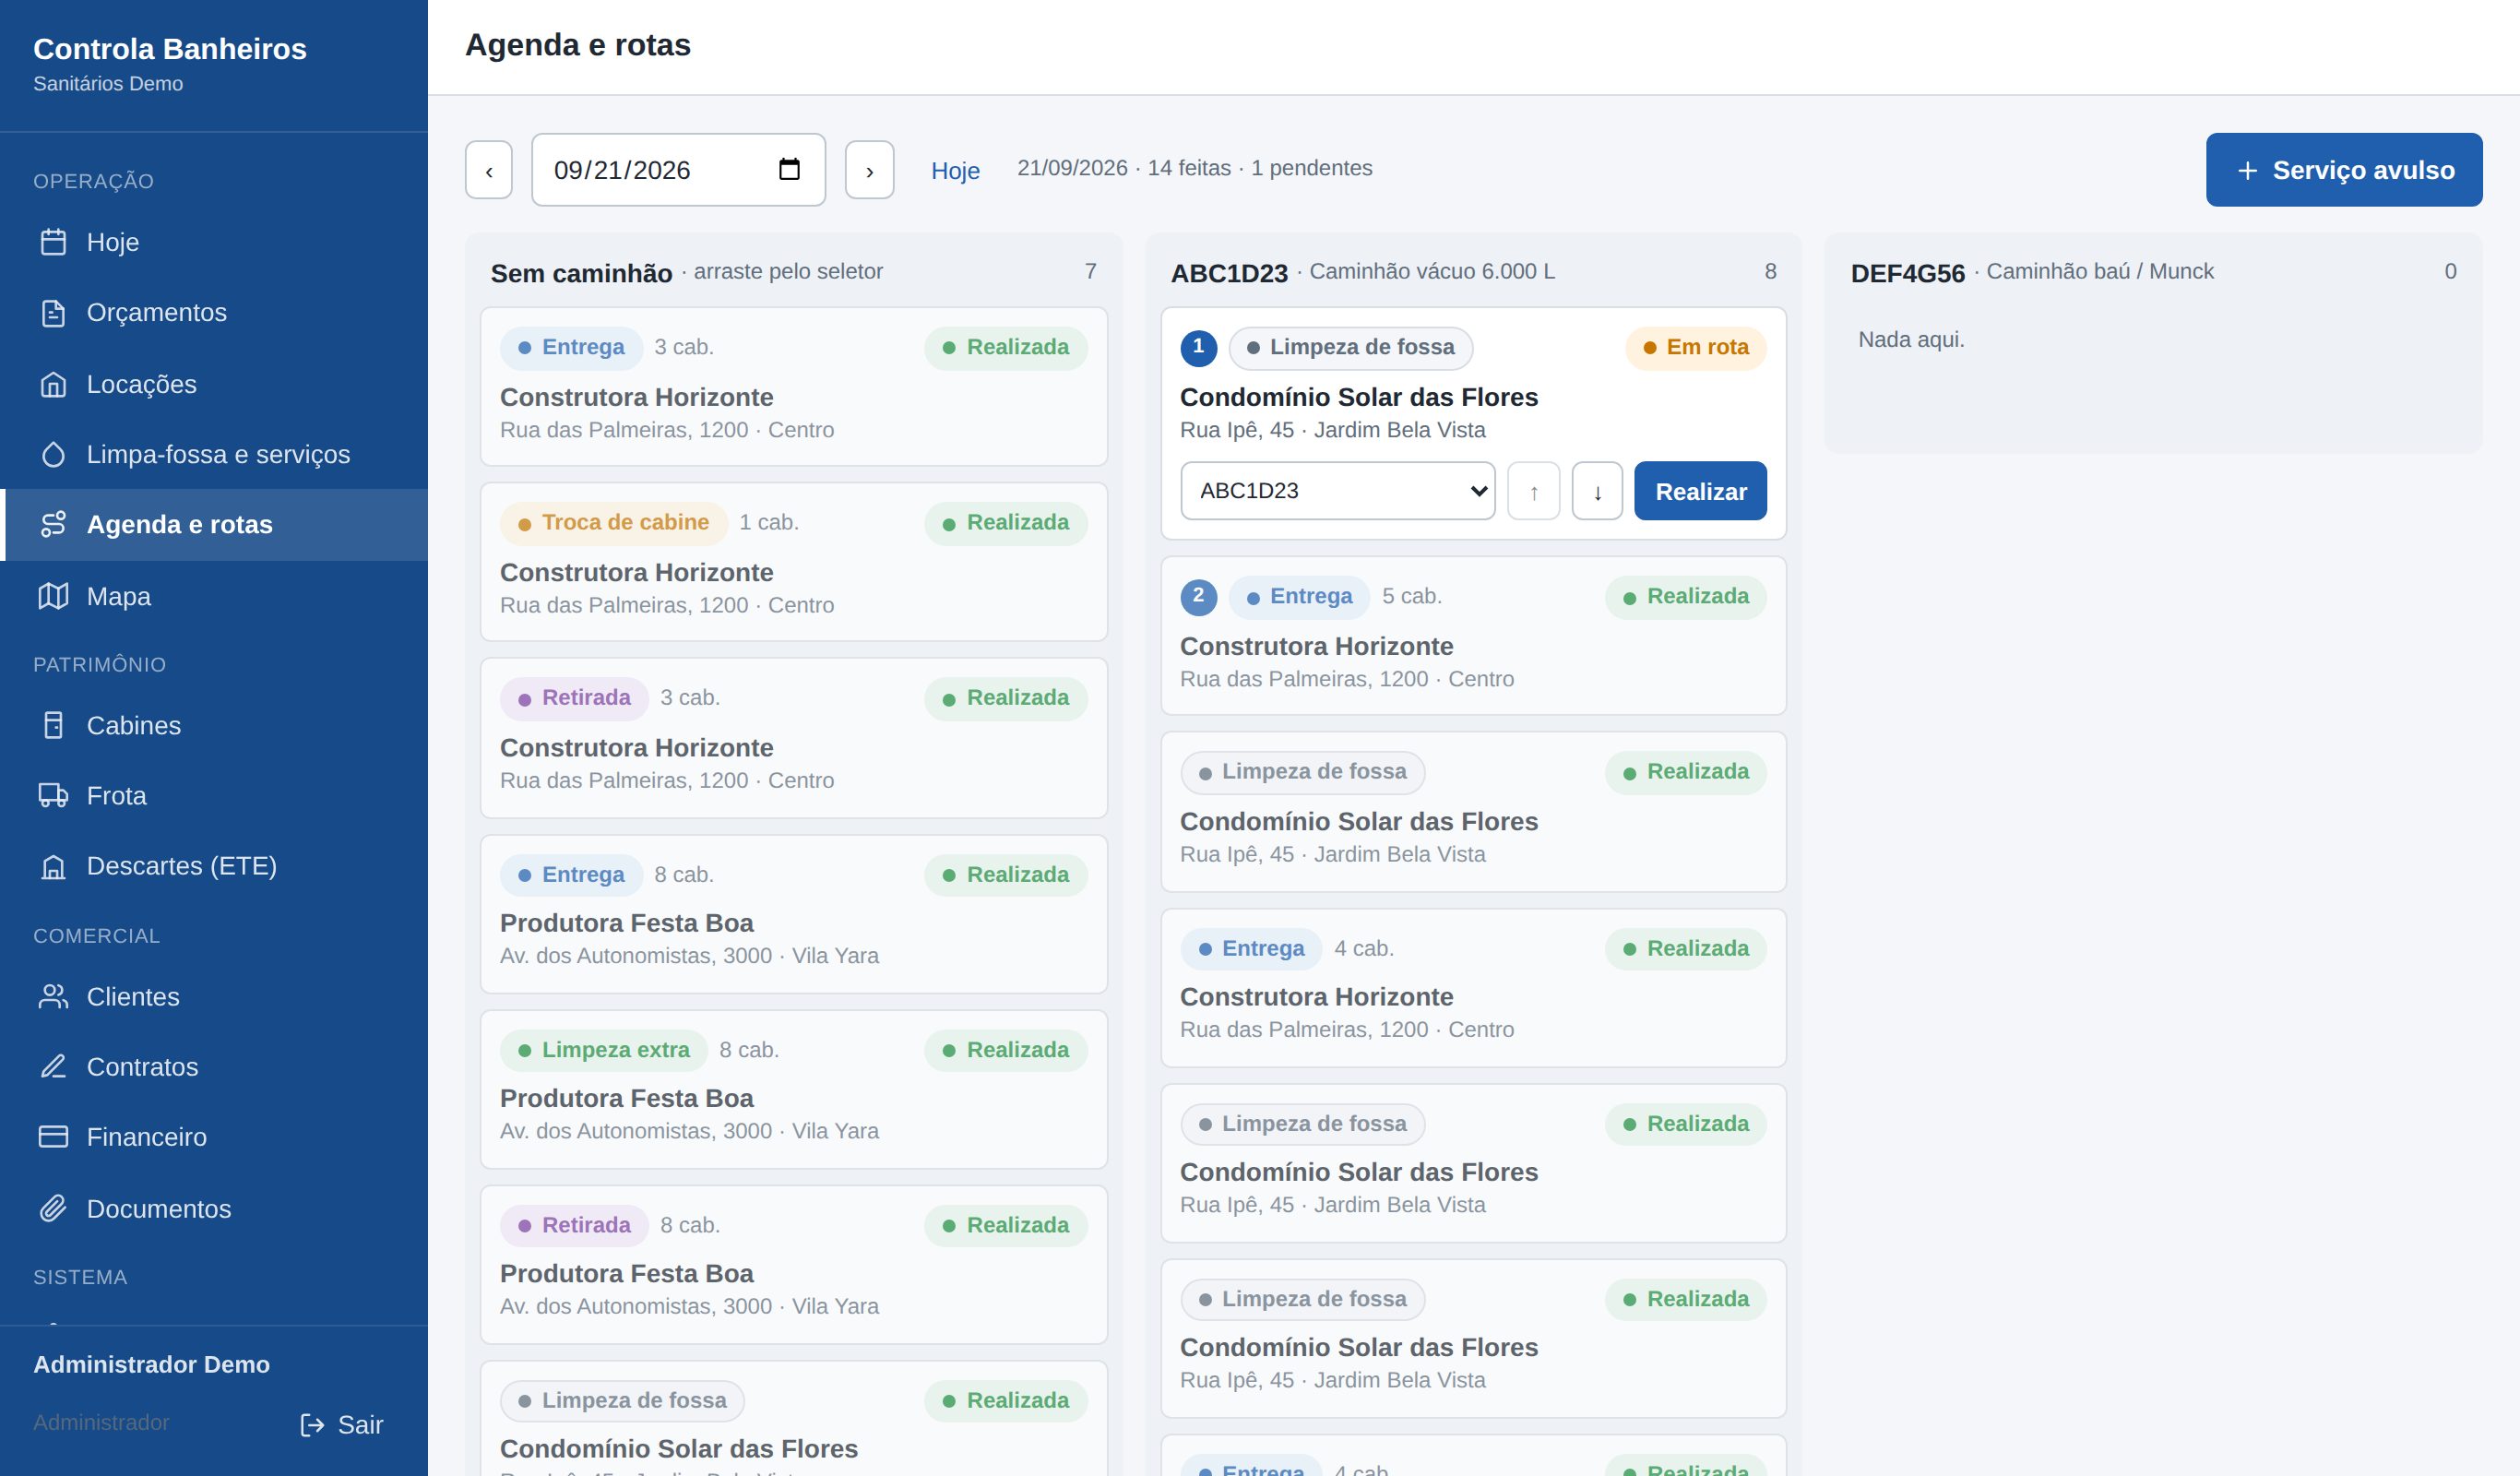Viewport: 2520px width, 1476px height.
Task: Click Sair to log out
Action: pos(342,1425)
